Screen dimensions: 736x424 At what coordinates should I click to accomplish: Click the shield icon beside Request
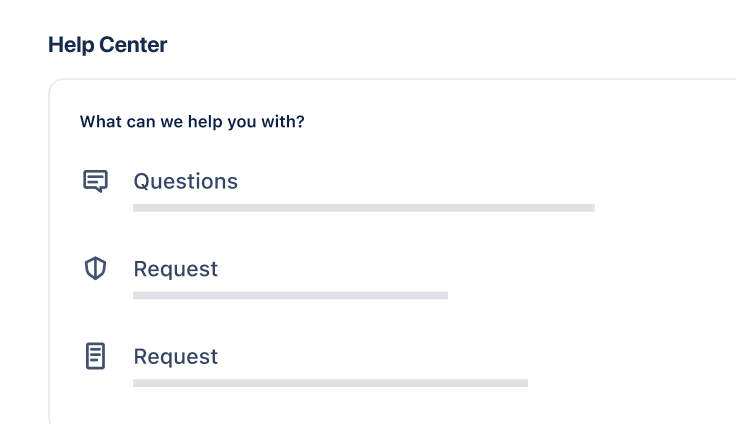point(95,268)
